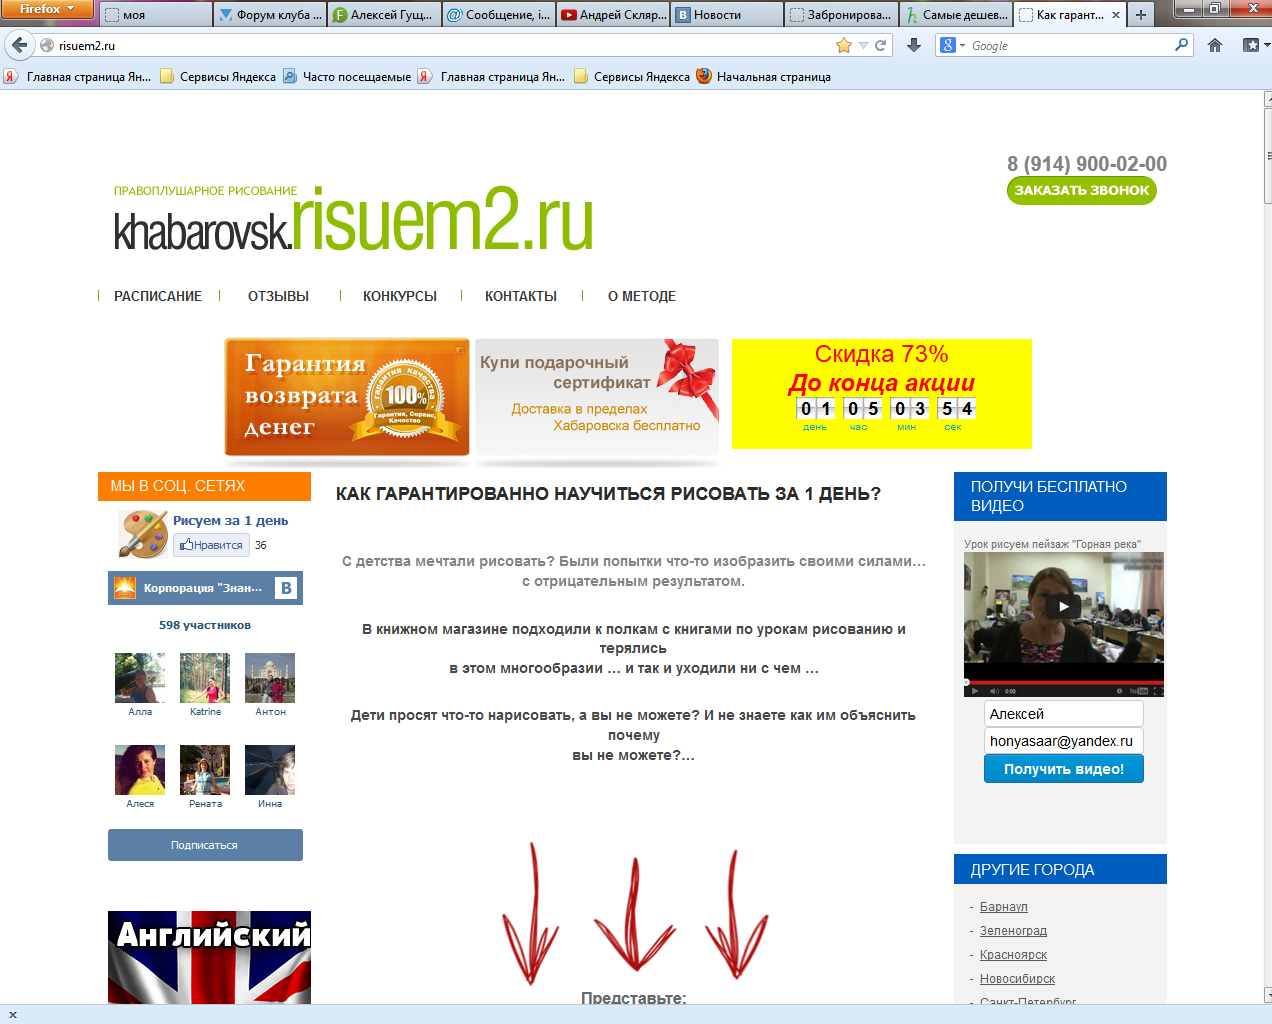Open the Барнаул city link

point(1003,907)
